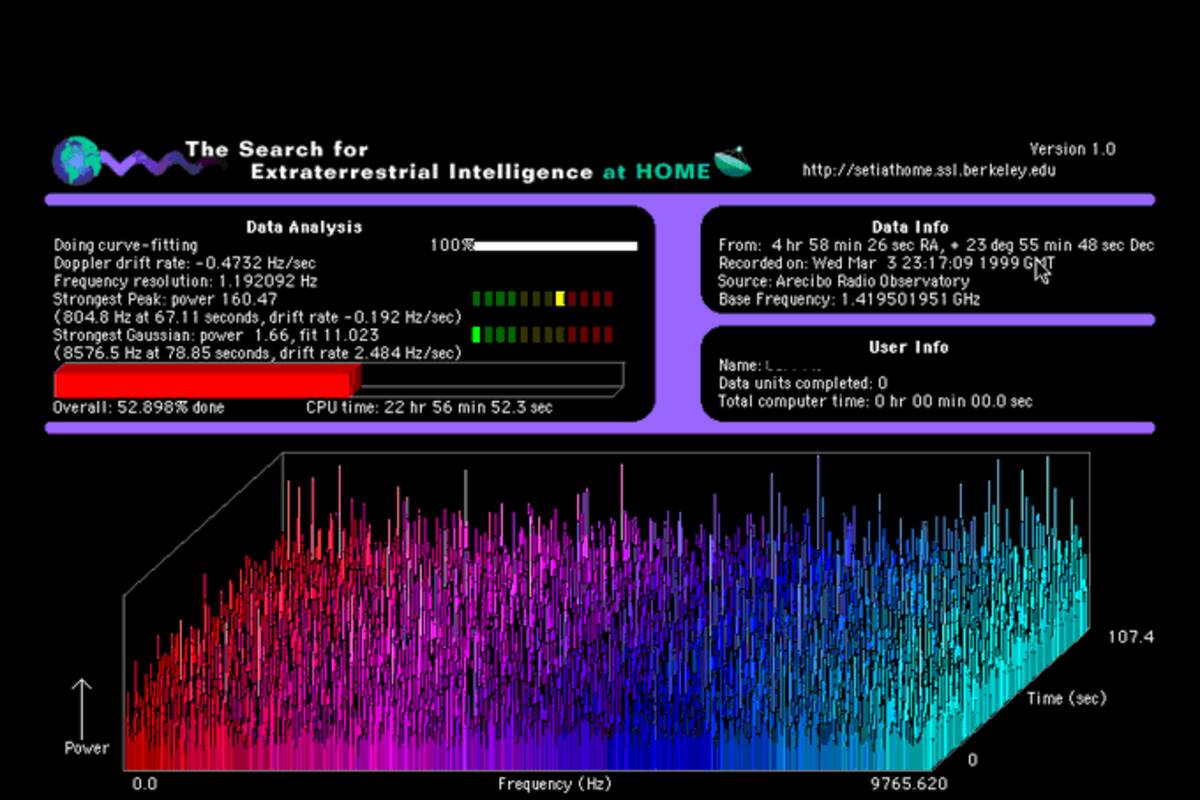The image size is (1200, 800).
Task: Click the Strongest Peak power indicator strip
Action: pyautogui.click(x=542, y=298)
